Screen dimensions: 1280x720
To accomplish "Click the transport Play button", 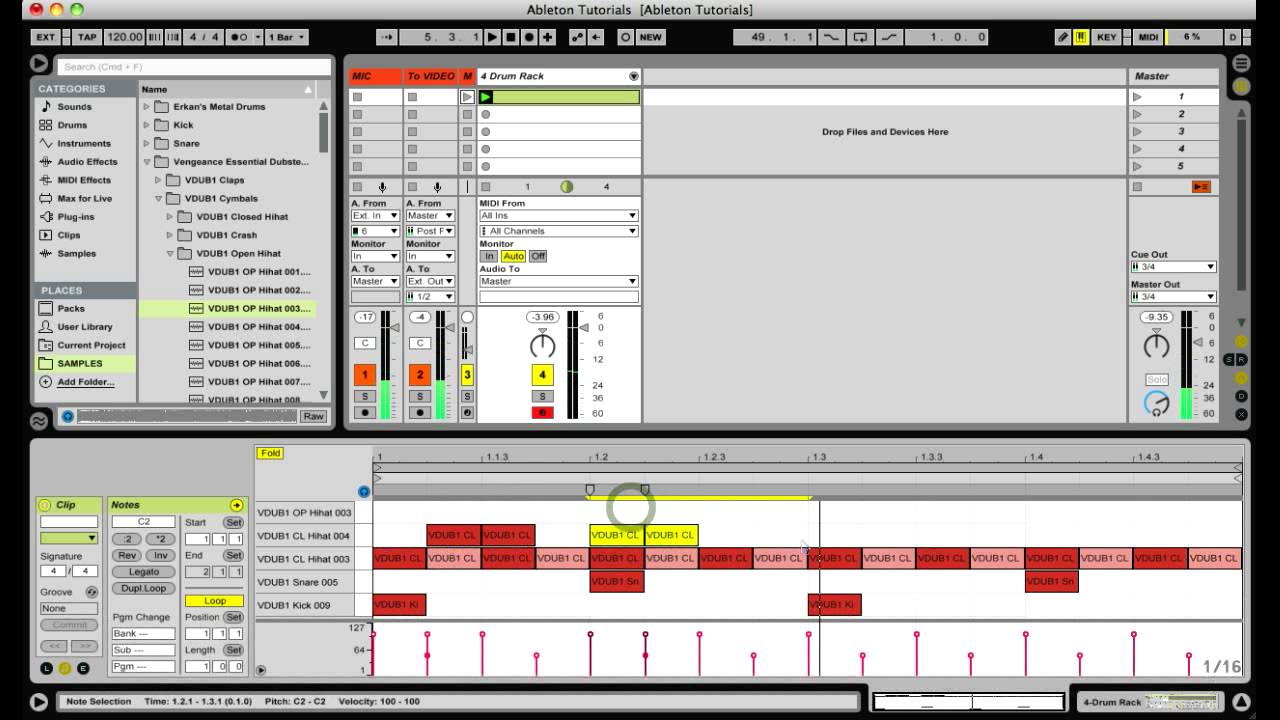I will pyautogui.click(x=492, y=37).
